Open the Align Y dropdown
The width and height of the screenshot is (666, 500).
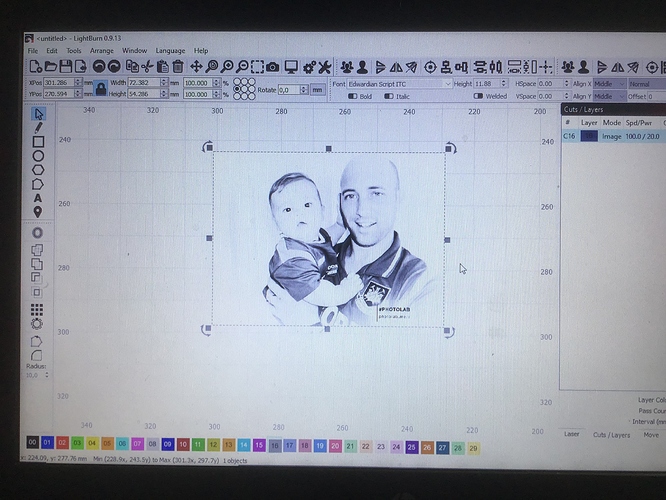pyautogui.click(x=610, y=97)
